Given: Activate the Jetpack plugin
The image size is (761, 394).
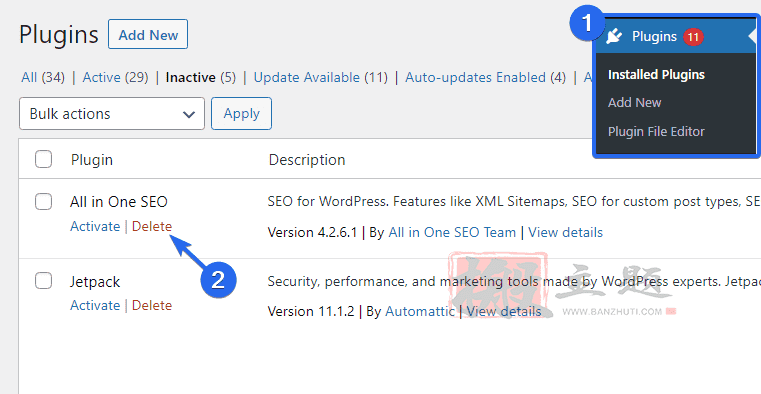Looking at the screenshot, I should click(95, 306).
